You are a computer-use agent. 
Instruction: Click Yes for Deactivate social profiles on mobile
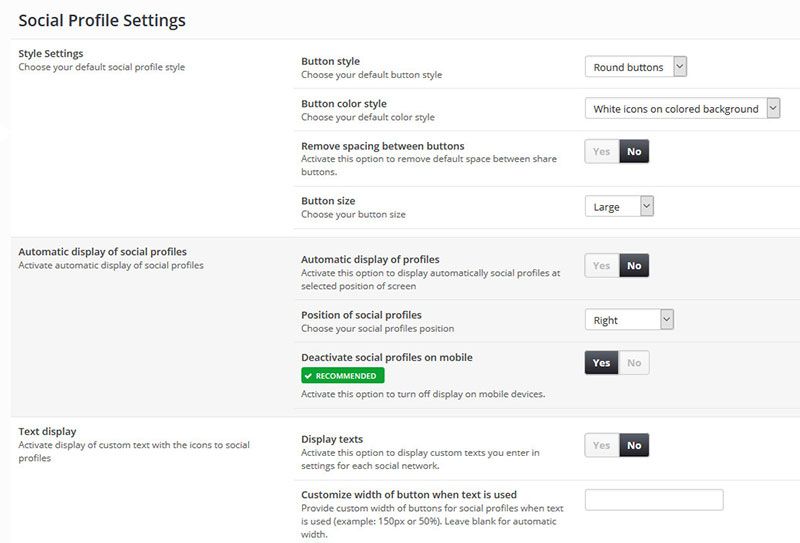602,363
